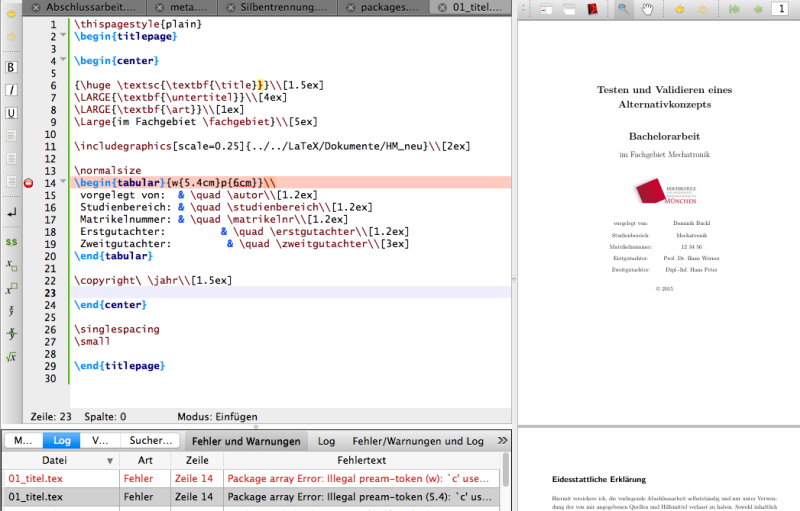The width and height of the screenshot is (800, 511).
Task: Collapse the titlepage block fold at line 2
Action: (x=63, y=35)
